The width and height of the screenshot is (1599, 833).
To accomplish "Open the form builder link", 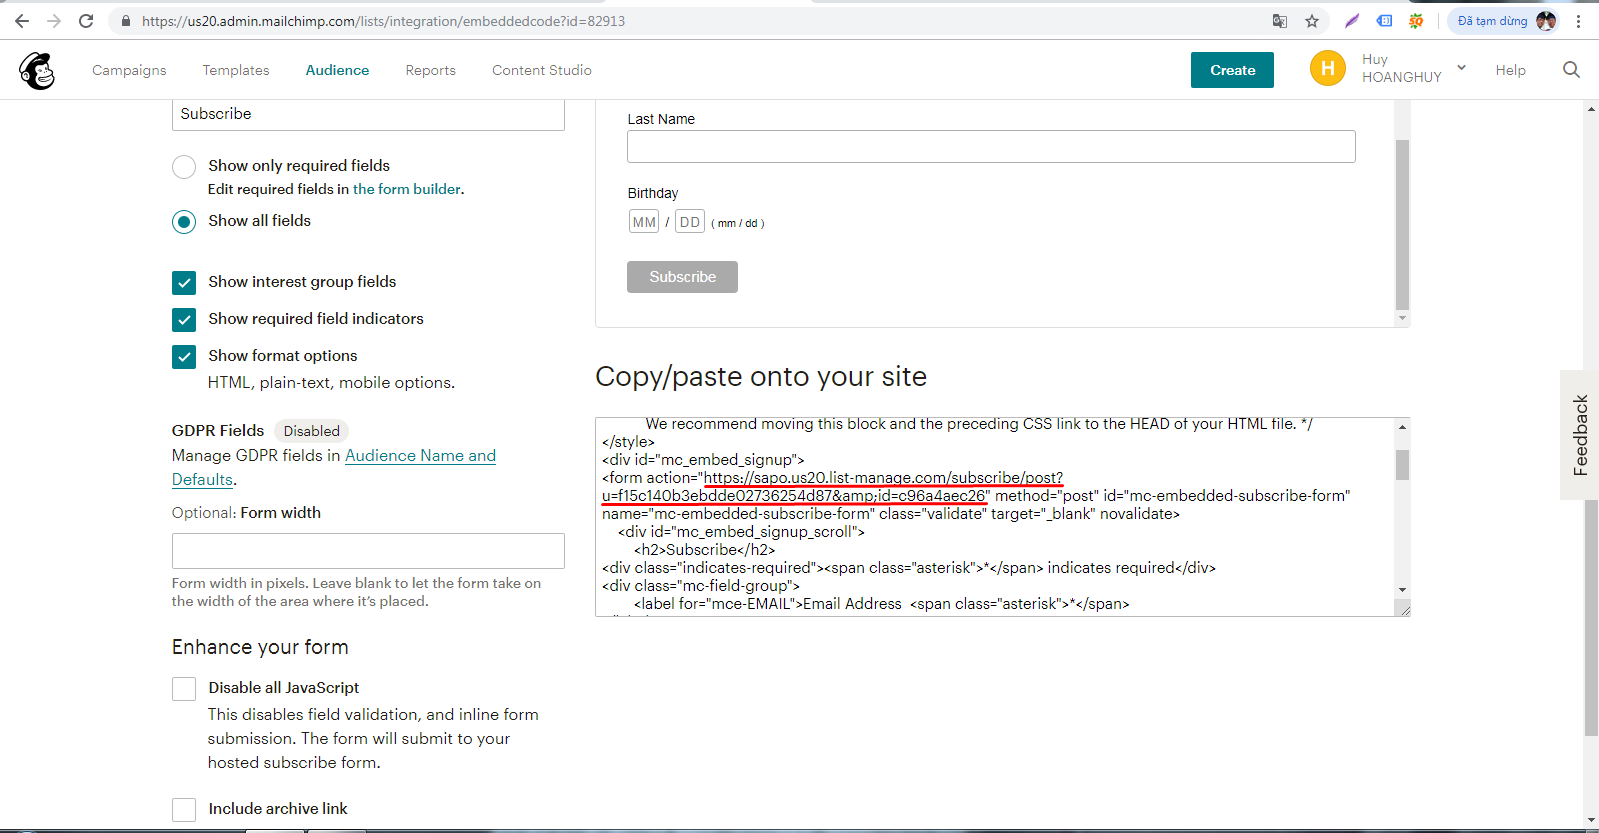I will point(407,189).
